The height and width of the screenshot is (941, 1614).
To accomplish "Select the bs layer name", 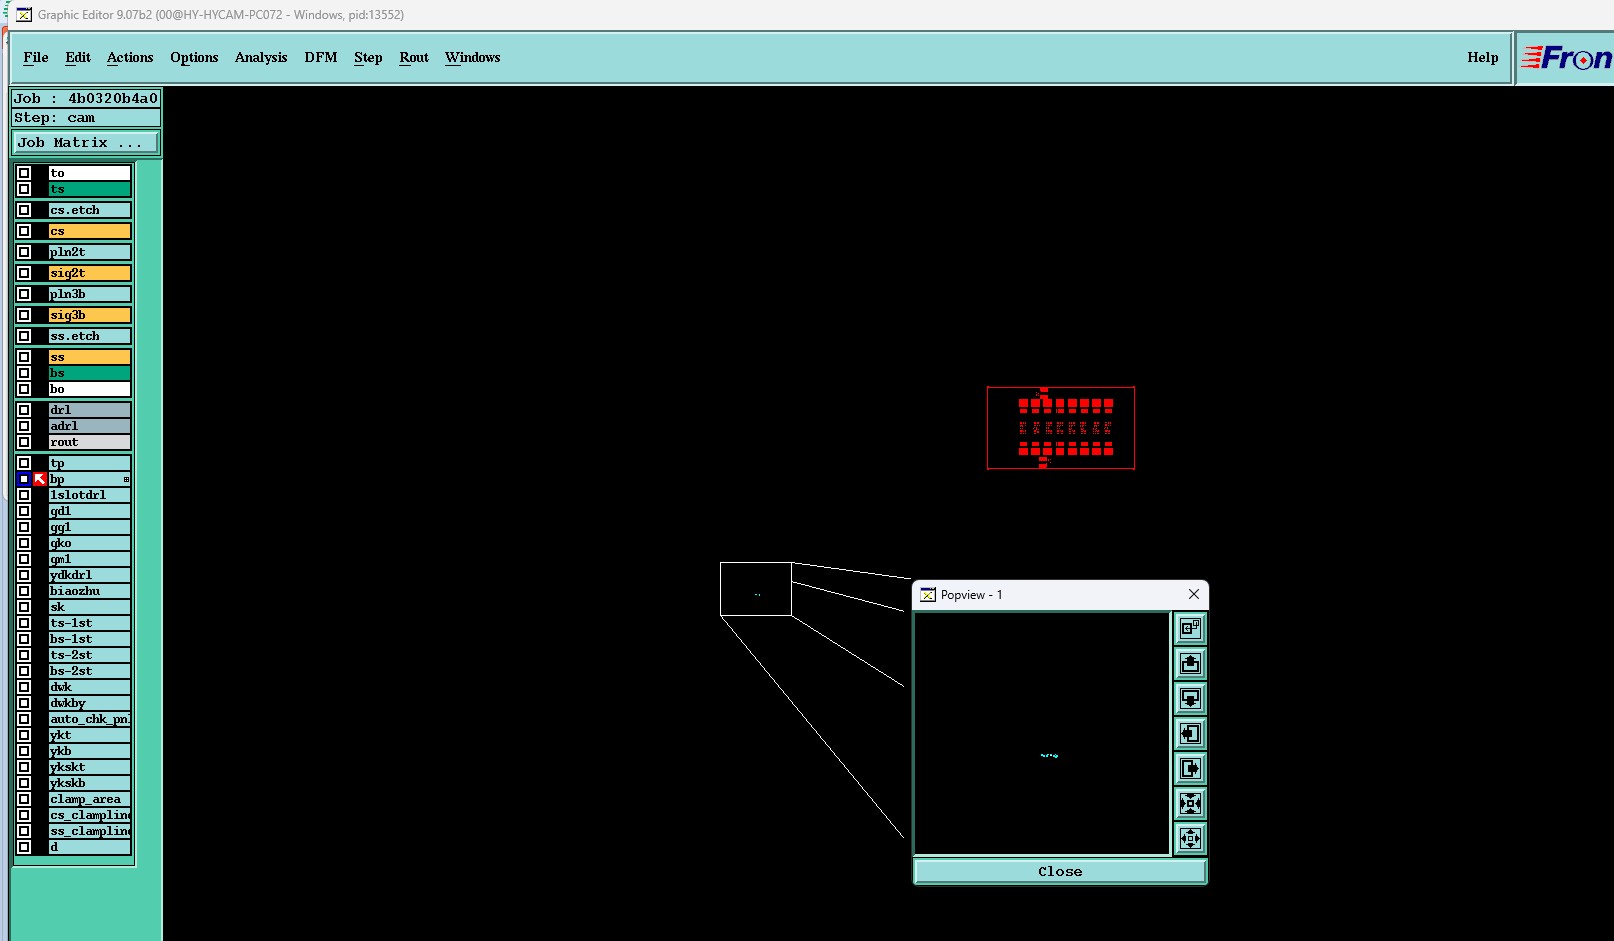I will click(x=90, y=373).
